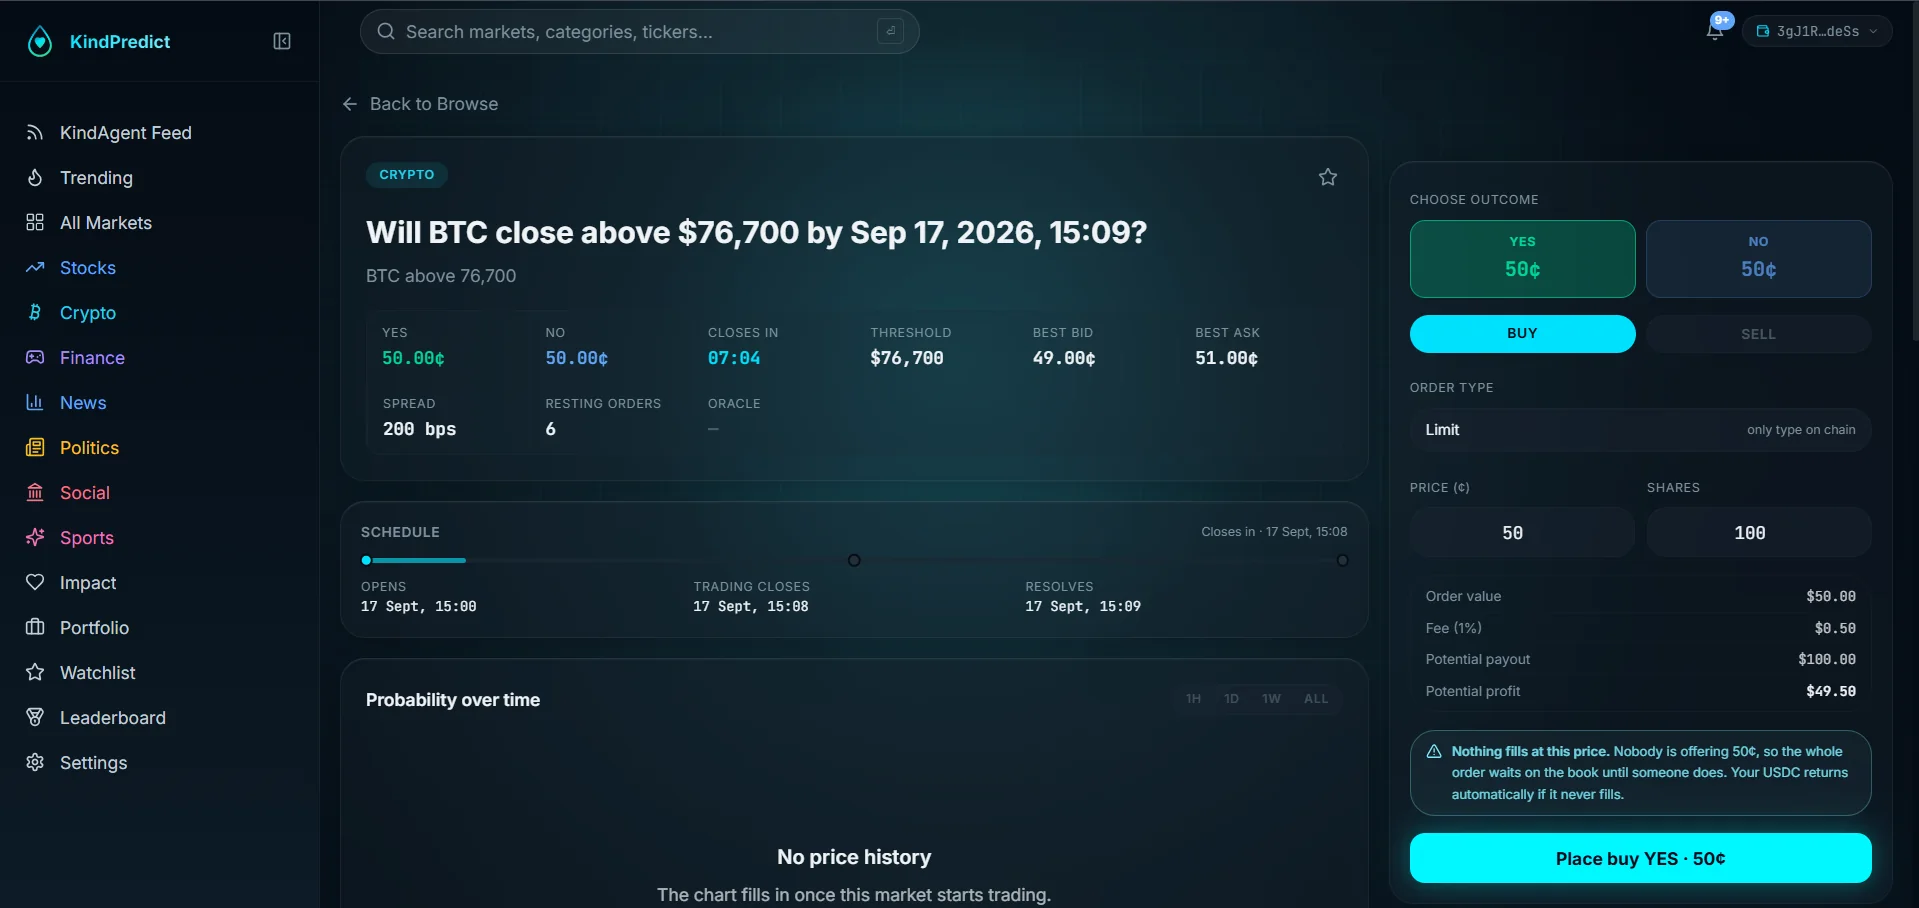Switch order side to SELL

pyautogui.click(x=1758, y=334)
